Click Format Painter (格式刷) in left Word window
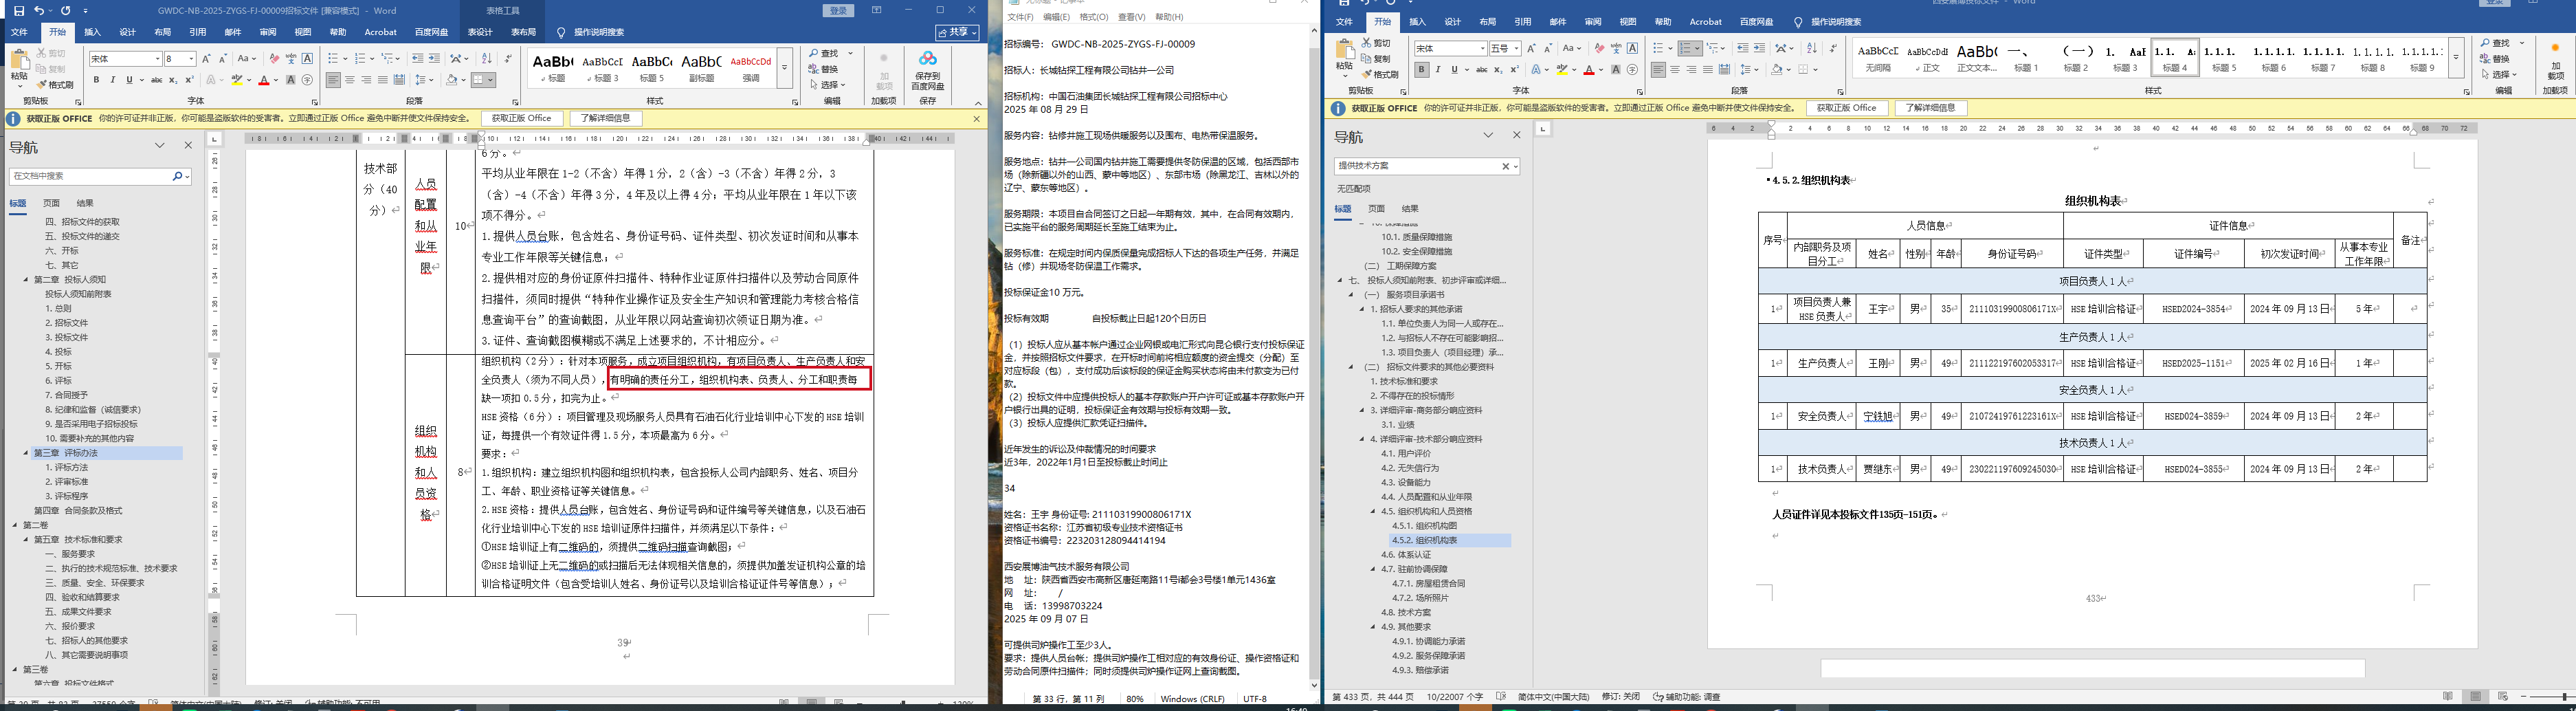Viewport: 2576px width, 711px height. [x=56, y=85]
